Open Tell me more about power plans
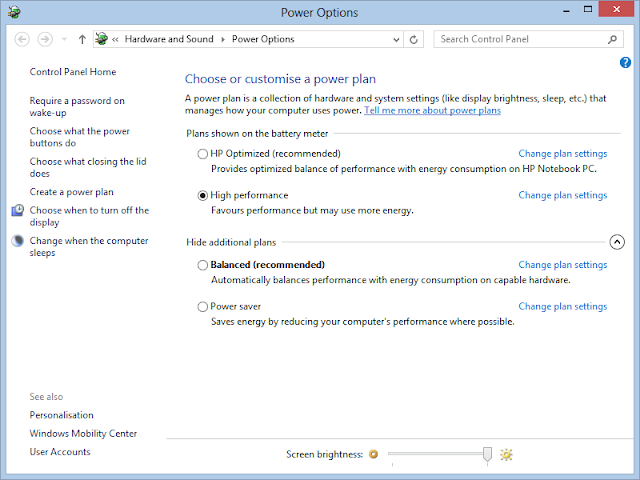The image size is (640, 480). point(432,111)
